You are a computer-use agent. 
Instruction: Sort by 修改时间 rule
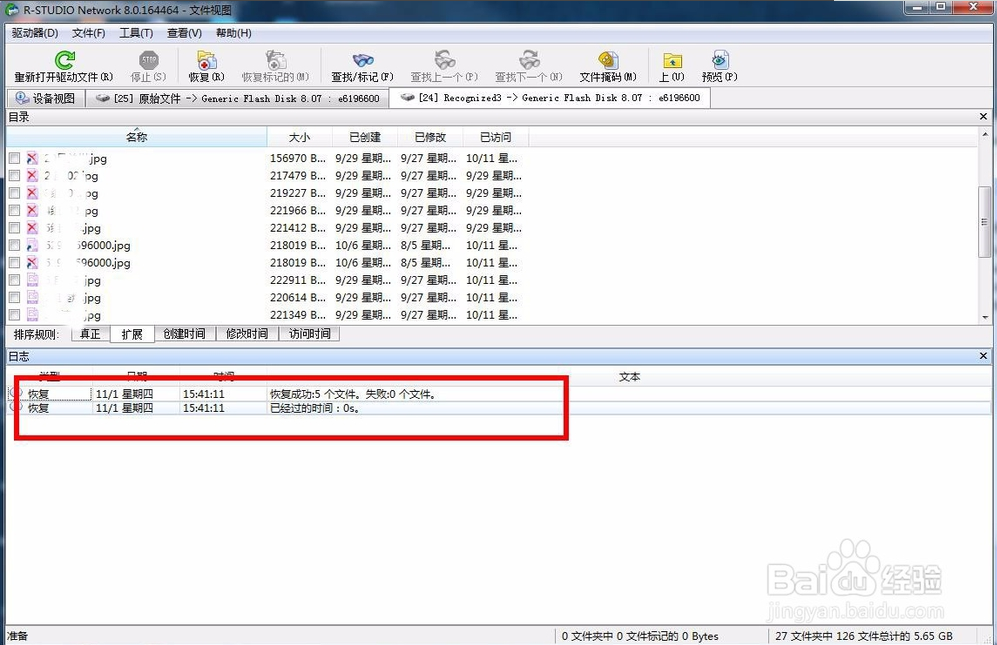pos(247,334)
